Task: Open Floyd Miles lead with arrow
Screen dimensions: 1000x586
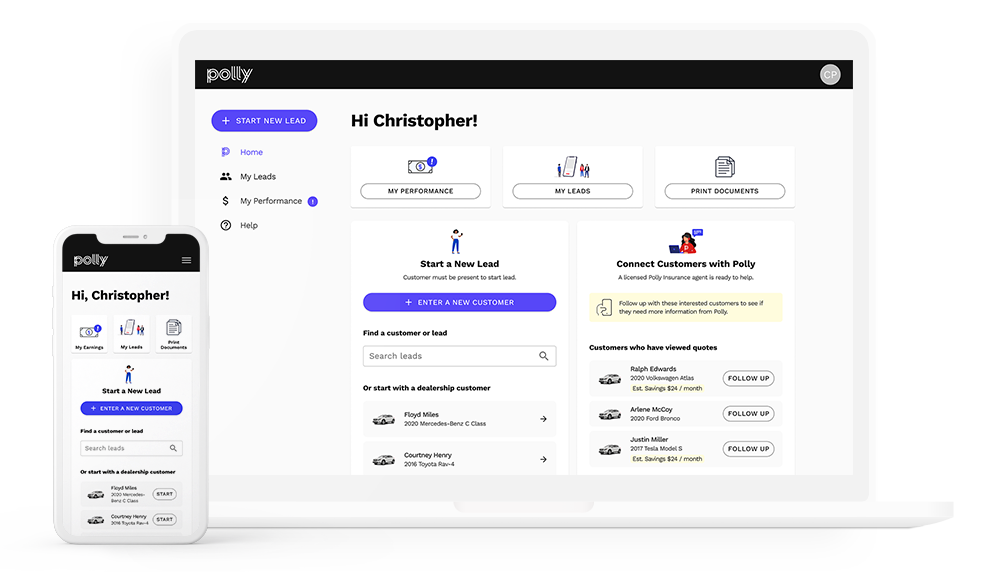Action: (x=543, y=419)
